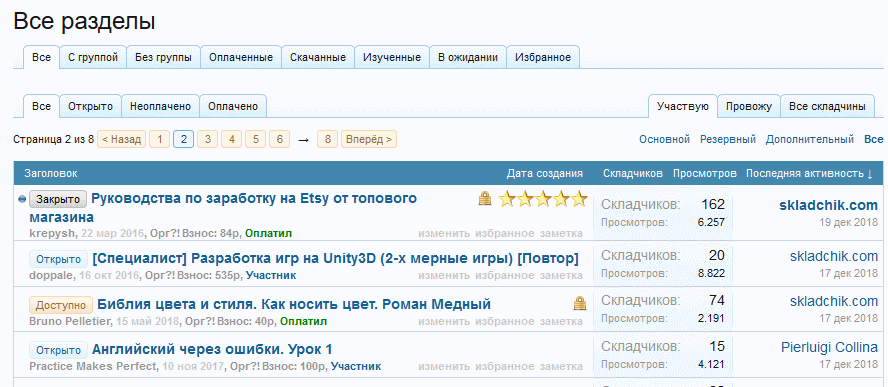
Task: Click избранное on the Unity3D row
Action: (505, 276)
